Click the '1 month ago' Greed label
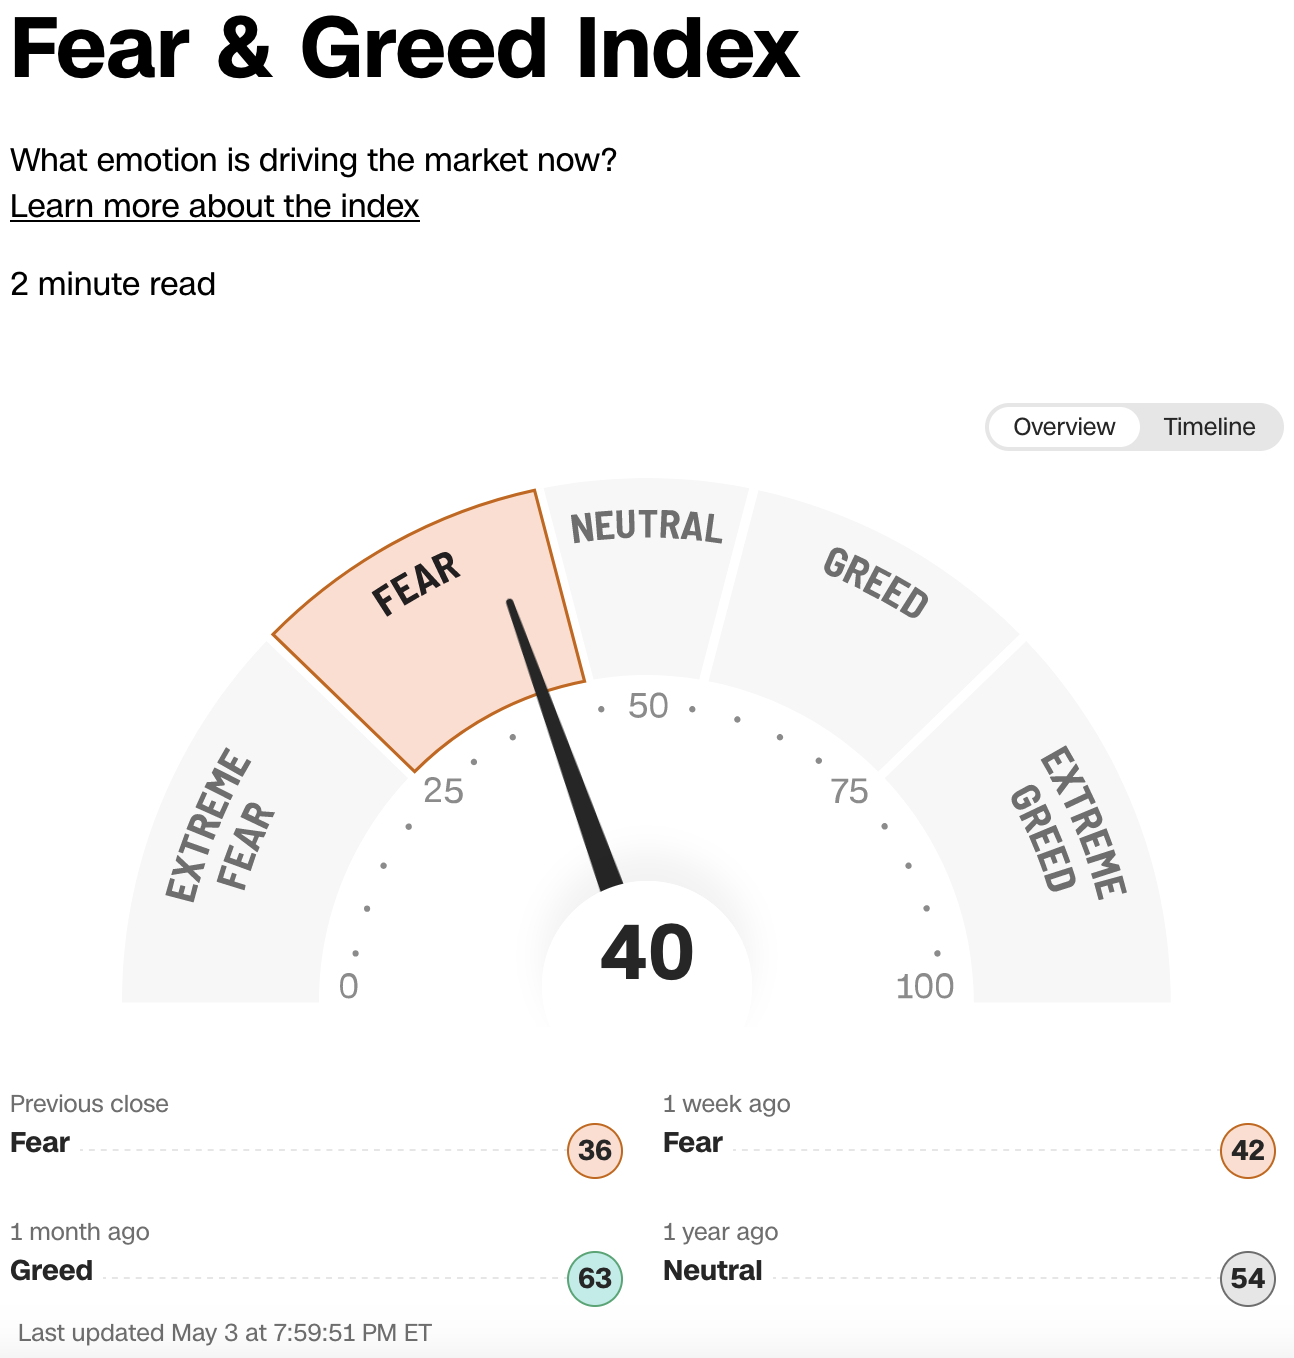The width and height of the screenshot is (1294, 1358). [x=51, y=1270]
